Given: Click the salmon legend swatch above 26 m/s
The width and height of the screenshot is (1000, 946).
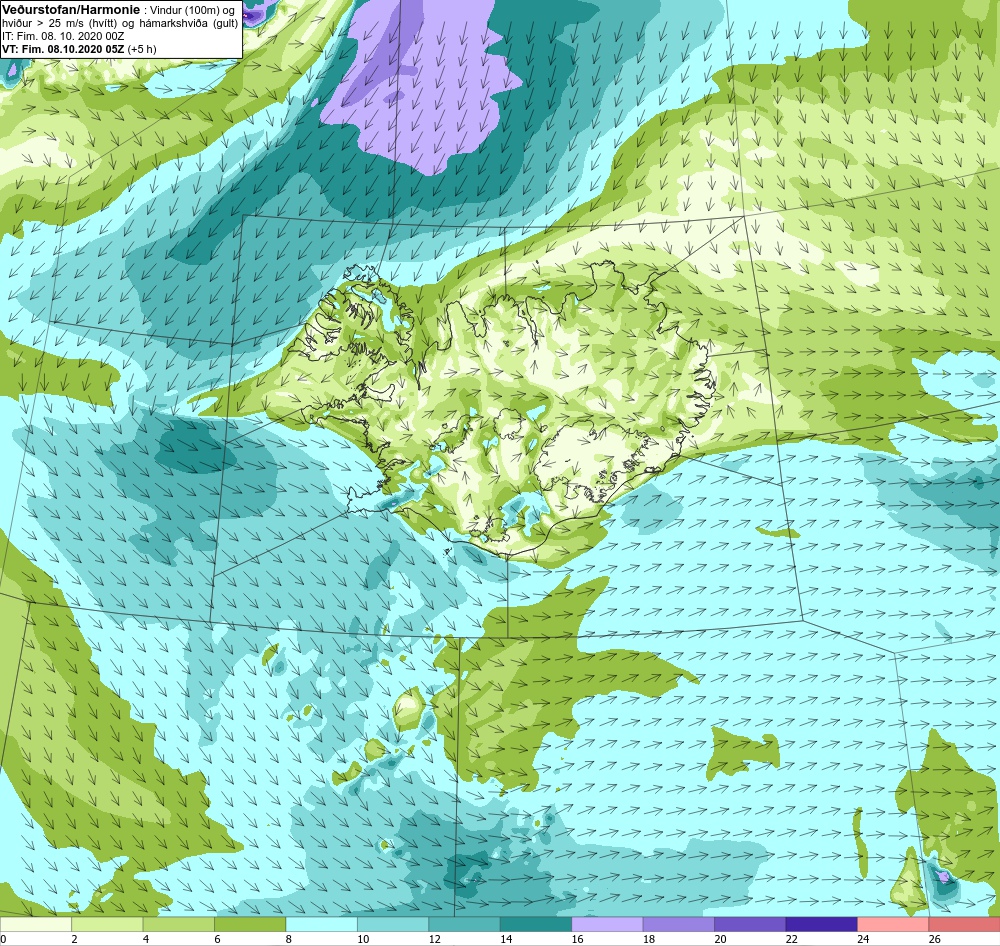Looking at the screenshot, I should click(x=964, y=924).
